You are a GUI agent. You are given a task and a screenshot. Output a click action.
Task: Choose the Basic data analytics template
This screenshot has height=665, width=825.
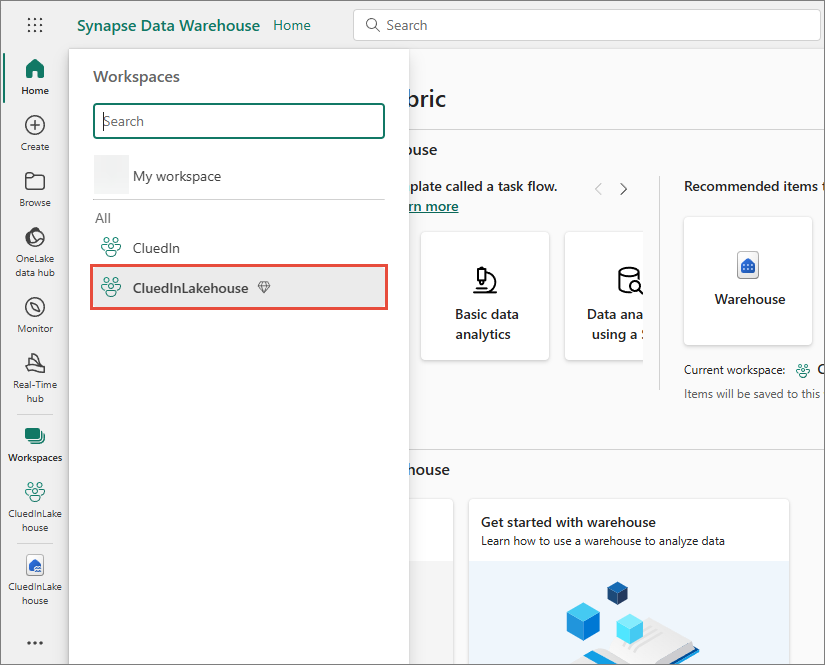pos(484,296)
